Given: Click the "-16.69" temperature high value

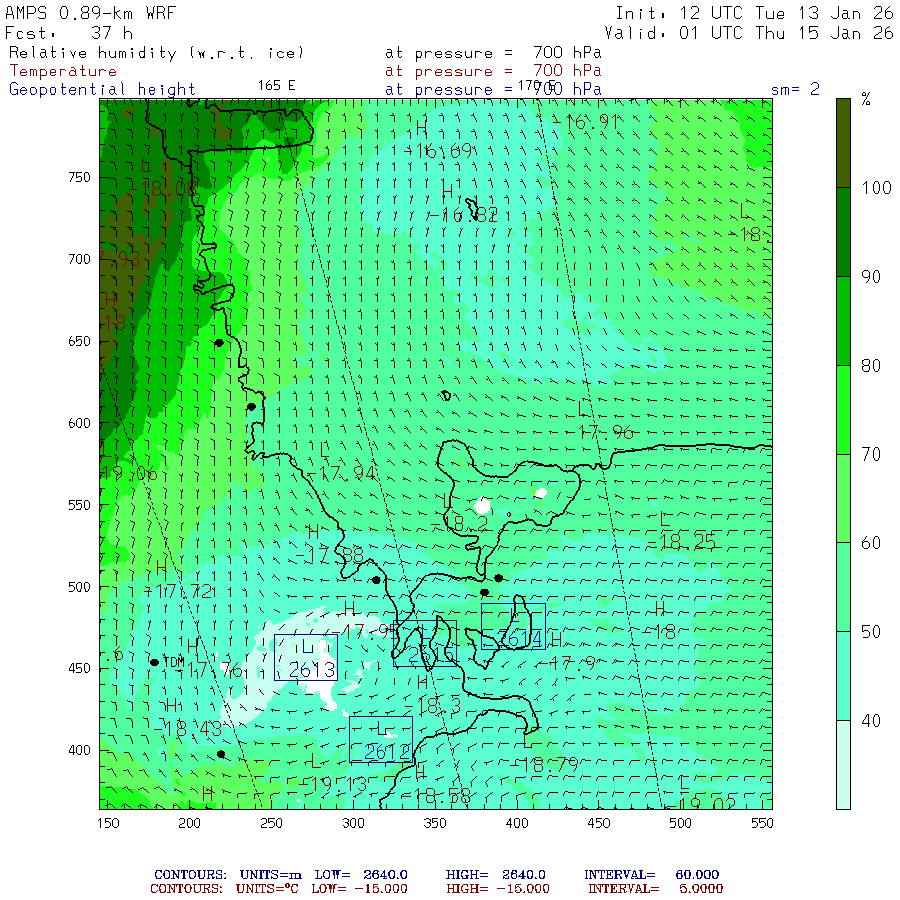Looking at the screenshot, I should point(438,151).
